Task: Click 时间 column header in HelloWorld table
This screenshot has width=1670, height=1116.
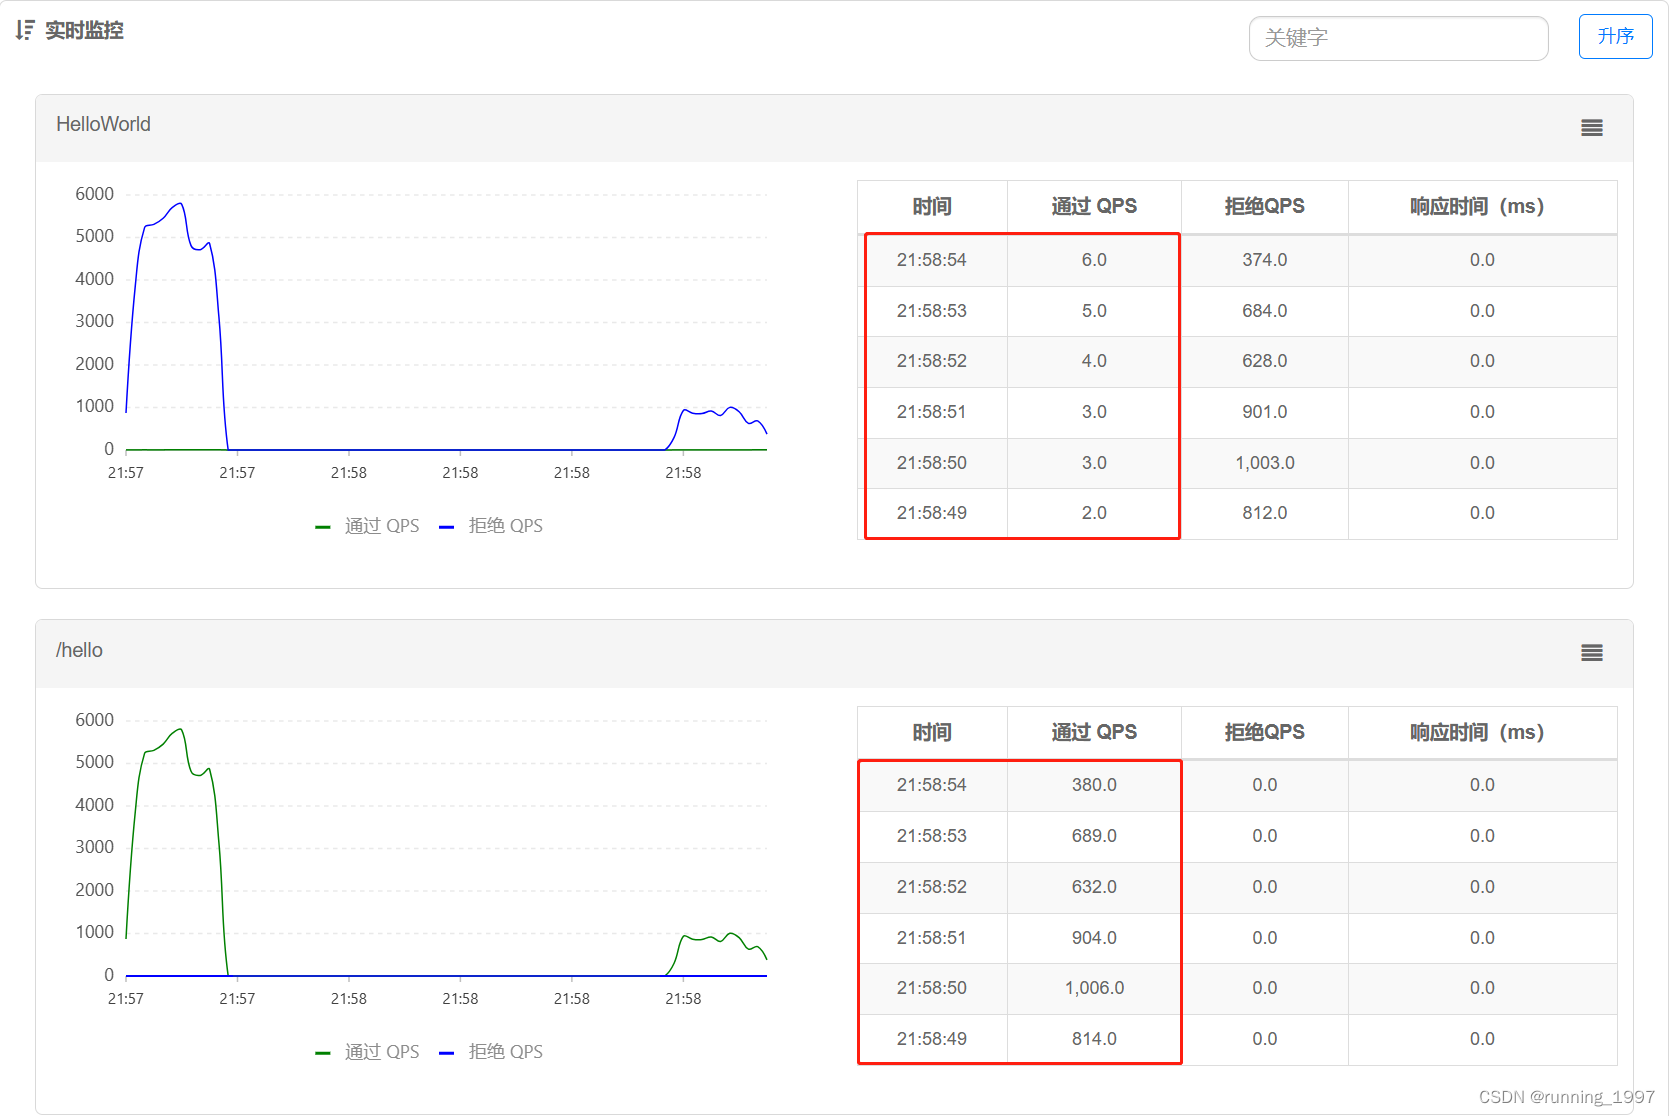Action: point(932,206)
